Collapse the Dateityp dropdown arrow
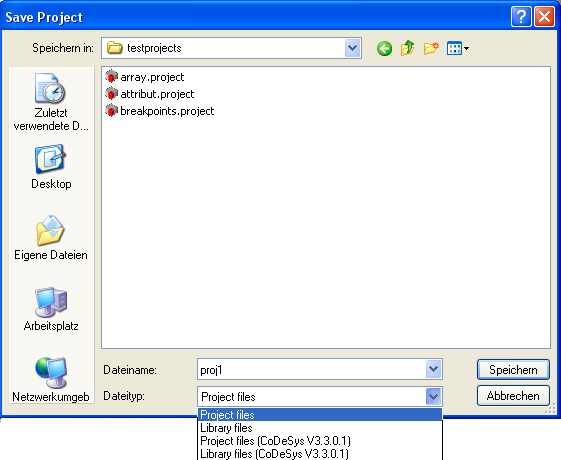 tap(434, 396)
